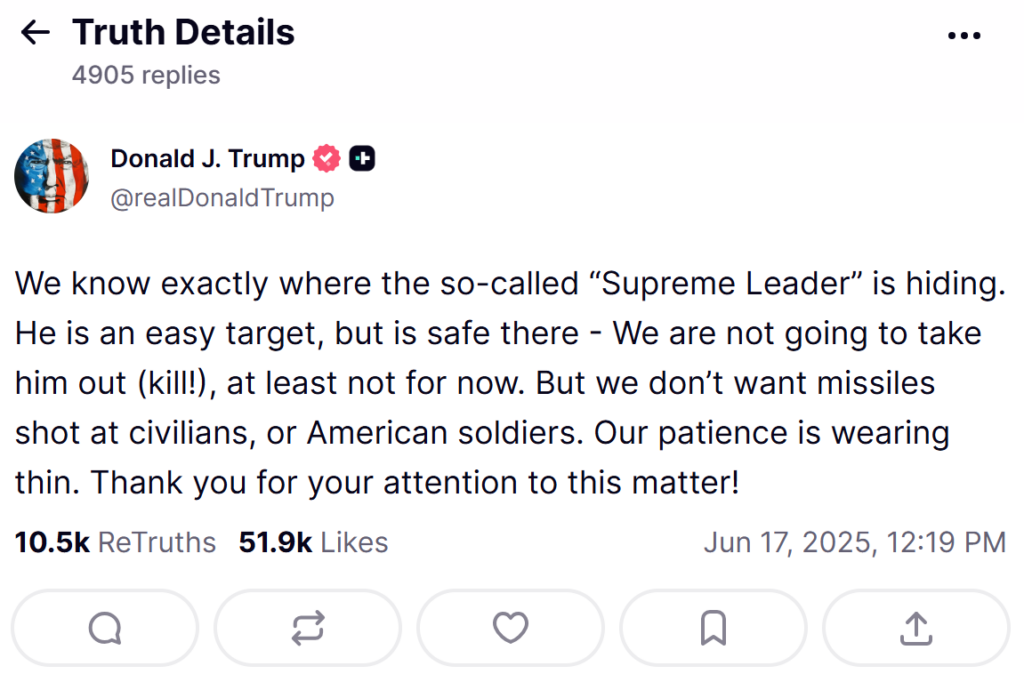1024x682 pixels.
Task: Bookmark this Truth post
Action: [713, 628]
